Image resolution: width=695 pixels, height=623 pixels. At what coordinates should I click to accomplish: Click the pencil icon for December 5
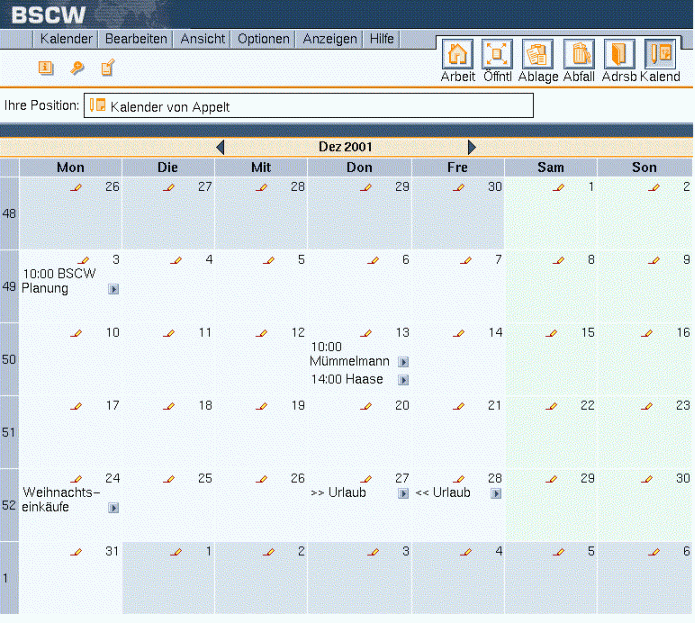click(x=269, y=261)
